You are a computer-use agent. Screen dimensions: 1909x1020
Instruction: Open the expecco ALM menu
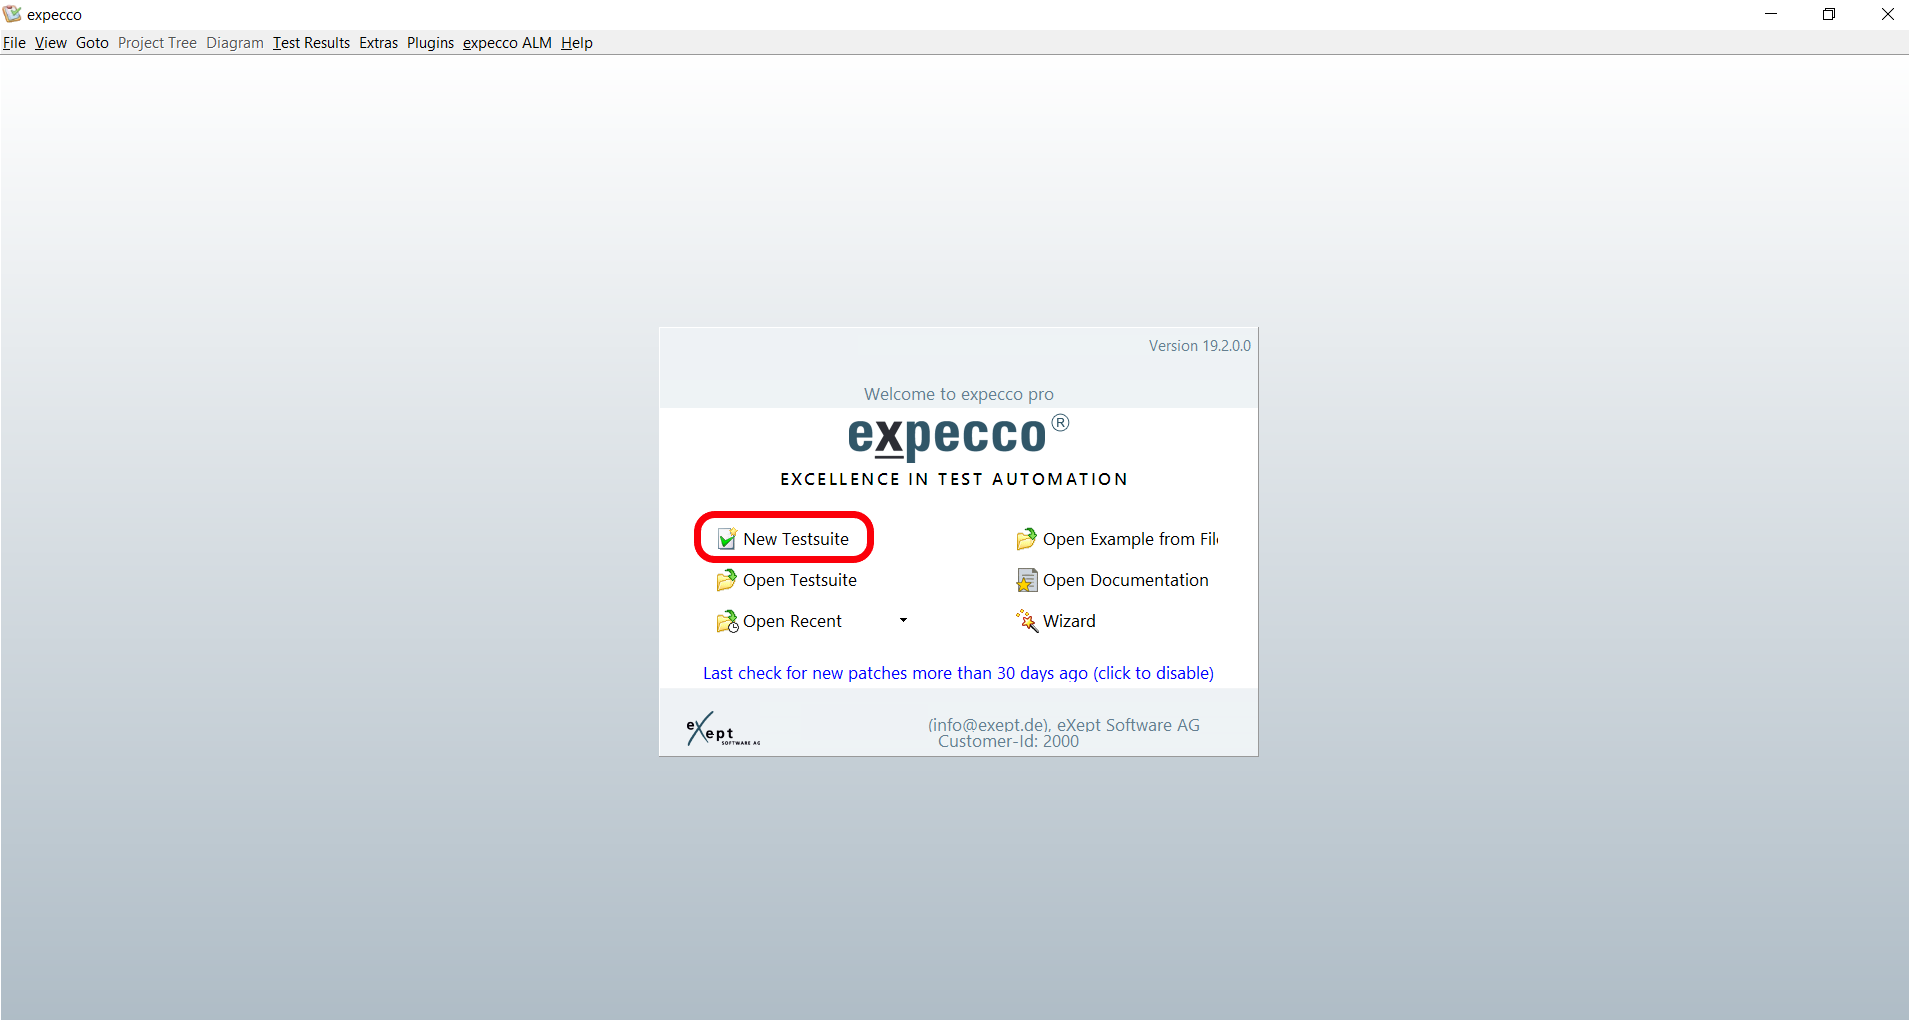pyautogui.click(x=507, y=43)
